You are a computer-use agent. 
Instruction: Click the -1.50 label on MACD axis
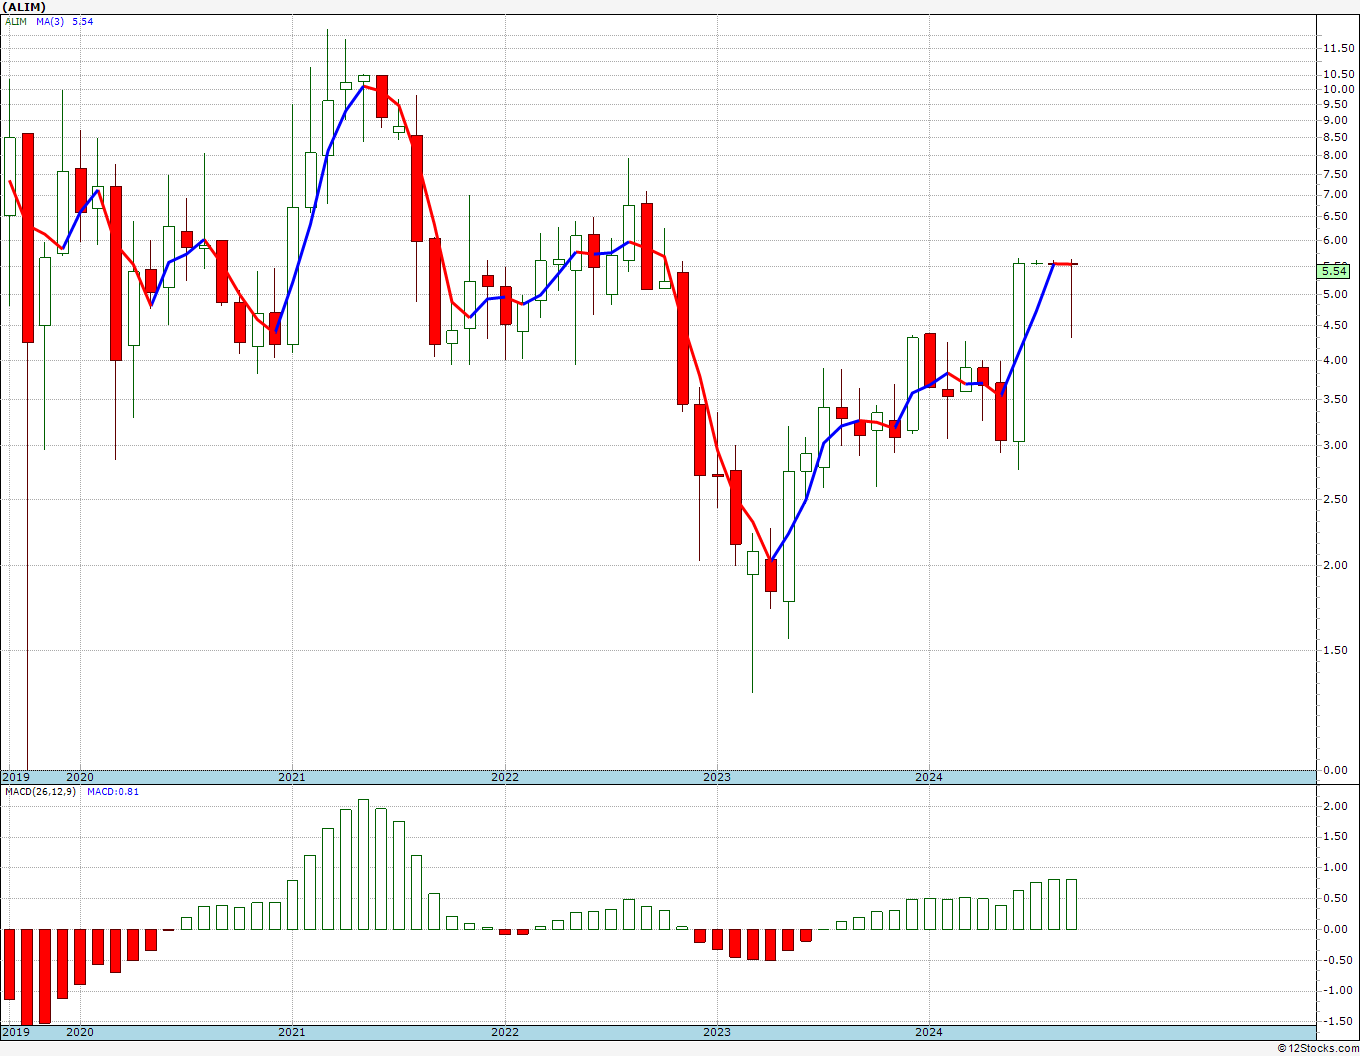click(1336, 1021)
